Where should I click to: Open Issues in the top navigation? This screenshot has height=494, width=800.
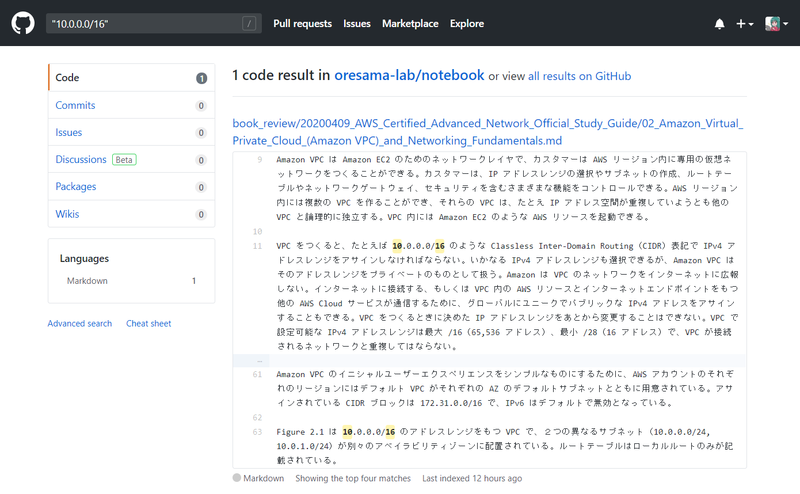[x=357, y=23]
